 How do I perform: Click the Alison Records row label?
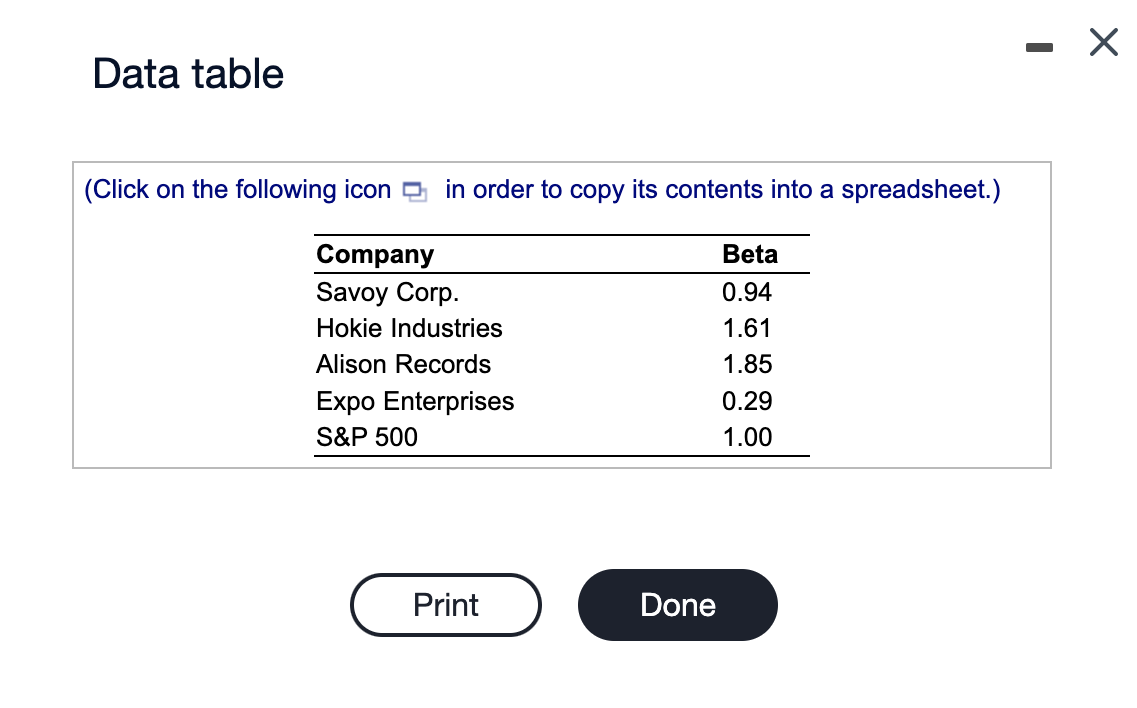pos(403,364)
